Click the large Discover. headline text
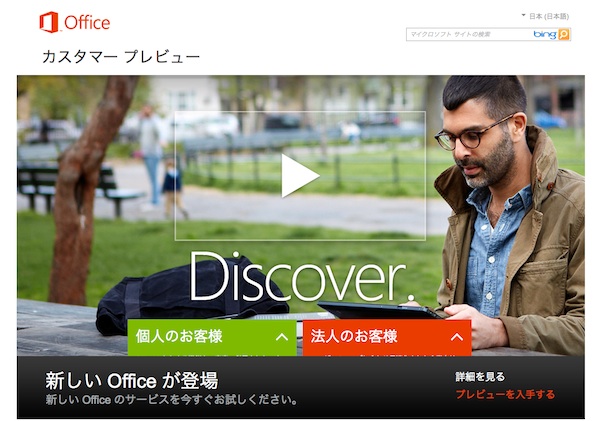Viewport: 600px width, 421px height. 302,277
